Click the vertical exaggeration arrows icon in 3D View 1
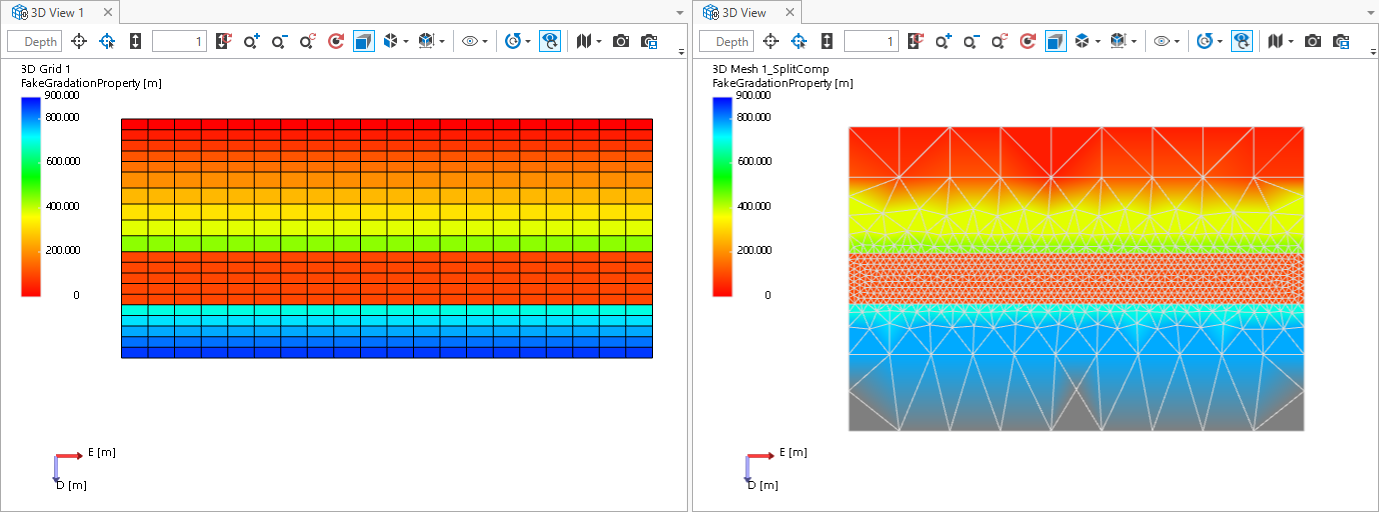 point(135,41)
